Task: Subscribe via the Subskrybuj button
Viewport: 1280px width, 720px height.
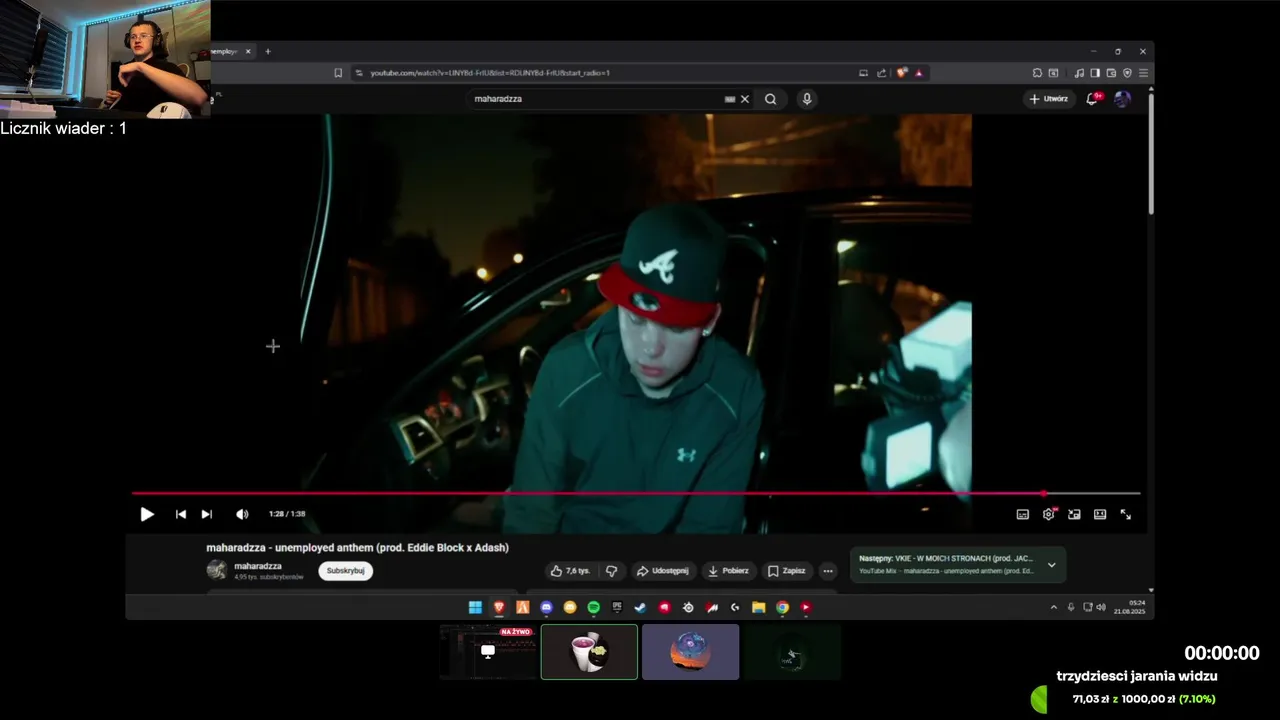Action: (346, 571)
